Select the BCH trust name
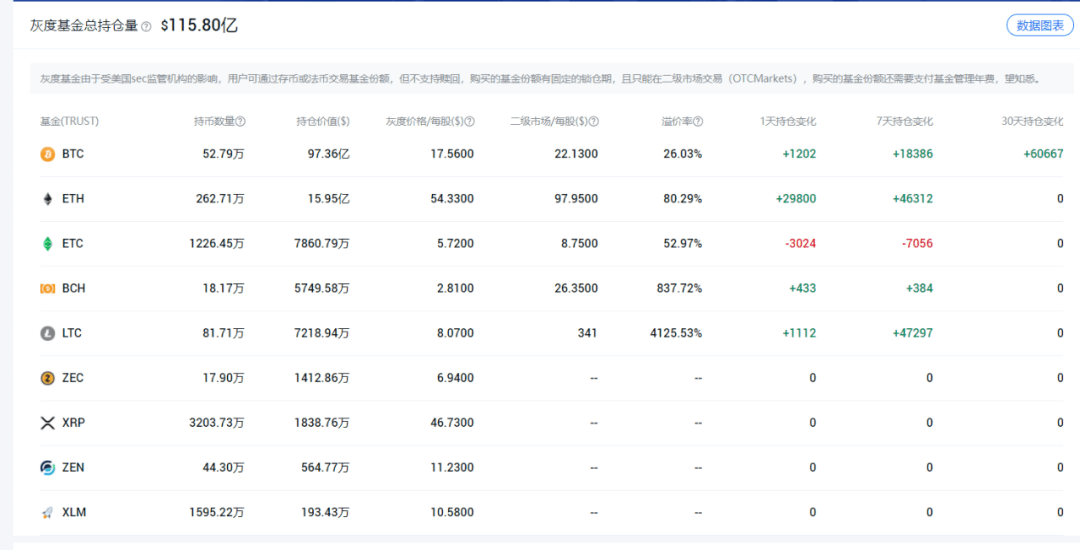 pyautogui.click(x=74, y=288)
